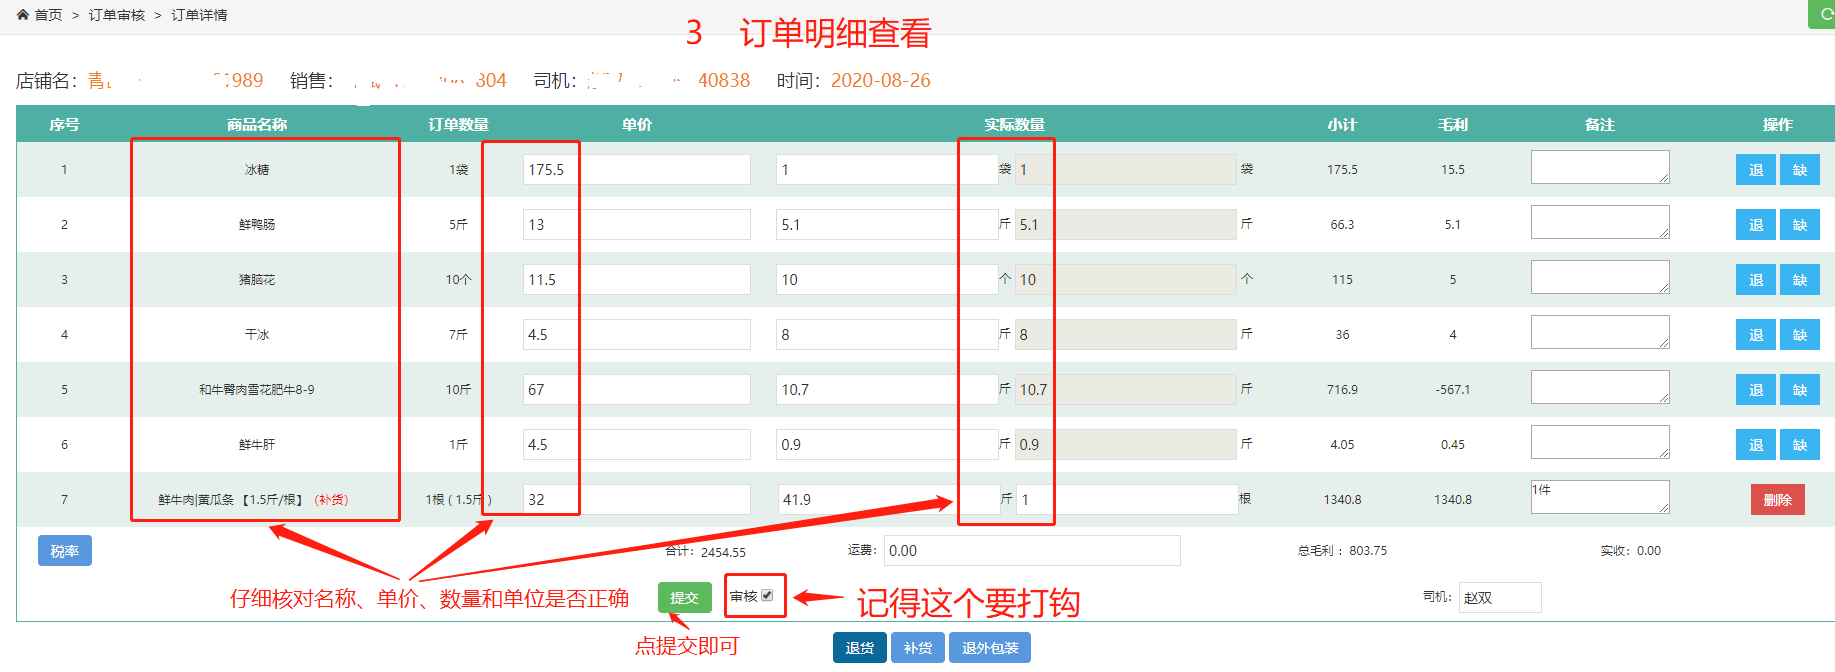Click the red 删除 button in row 7
This screenshot has height=672, width=1835.
1777,500
